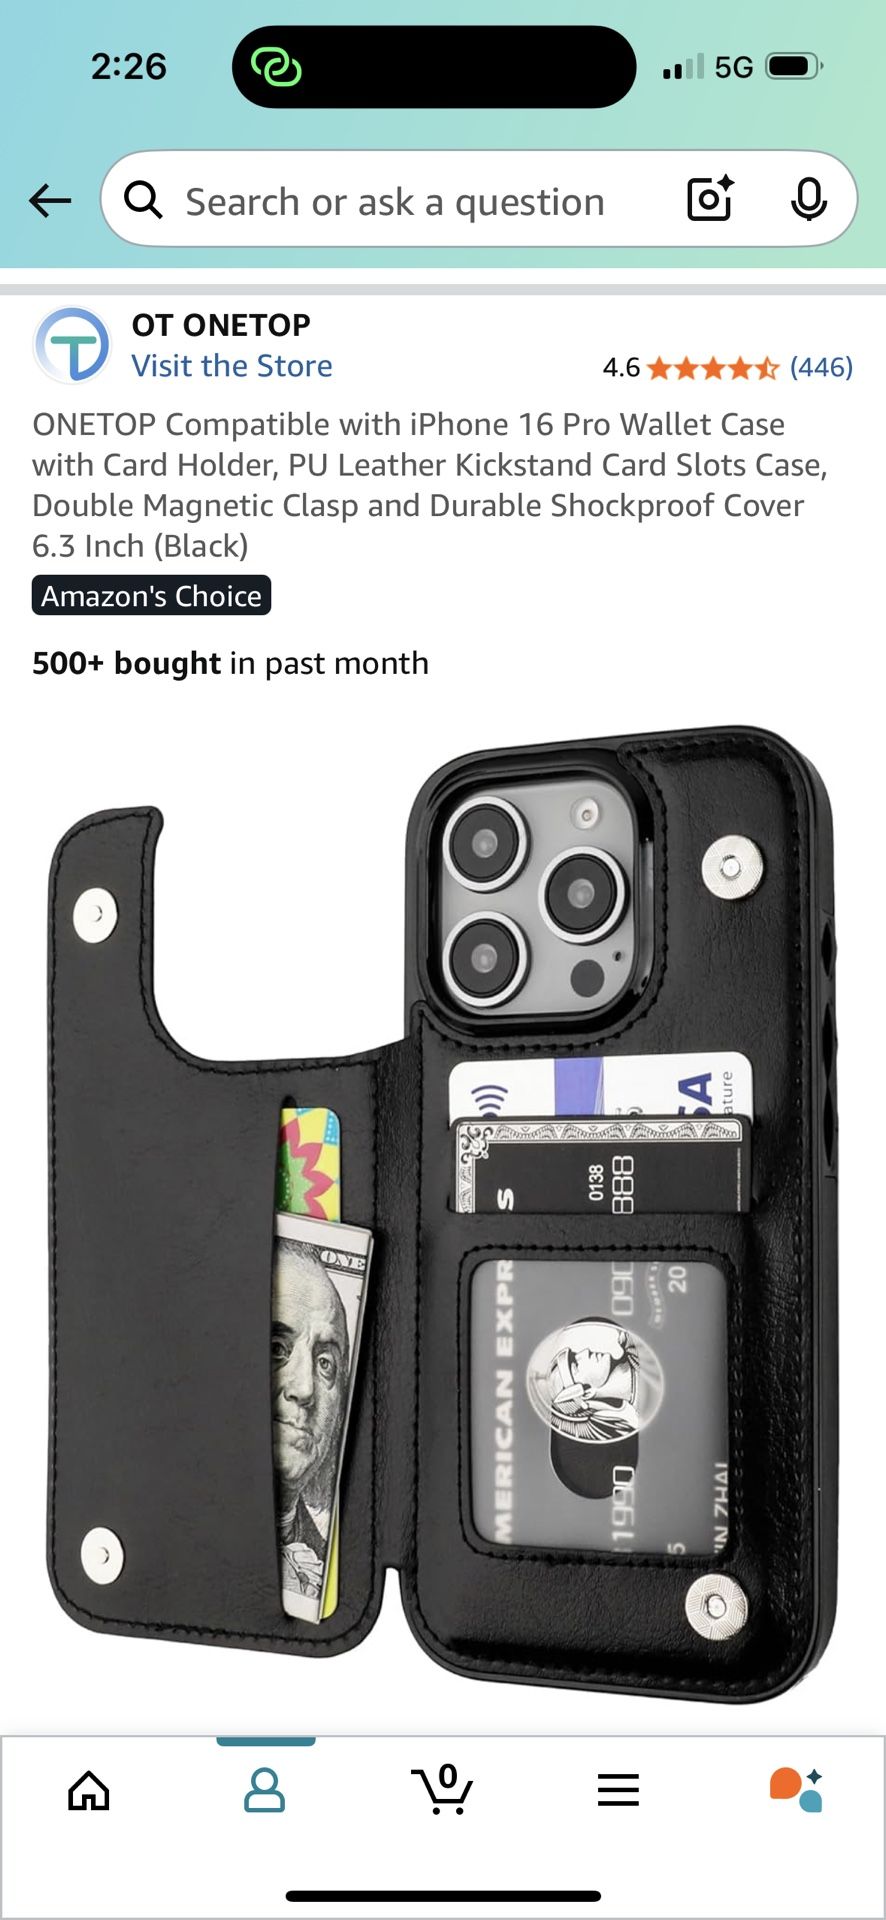Tap the product title text
This screenshot has height=1920, width=886.
pyautogui.click(x=431, y=485)
